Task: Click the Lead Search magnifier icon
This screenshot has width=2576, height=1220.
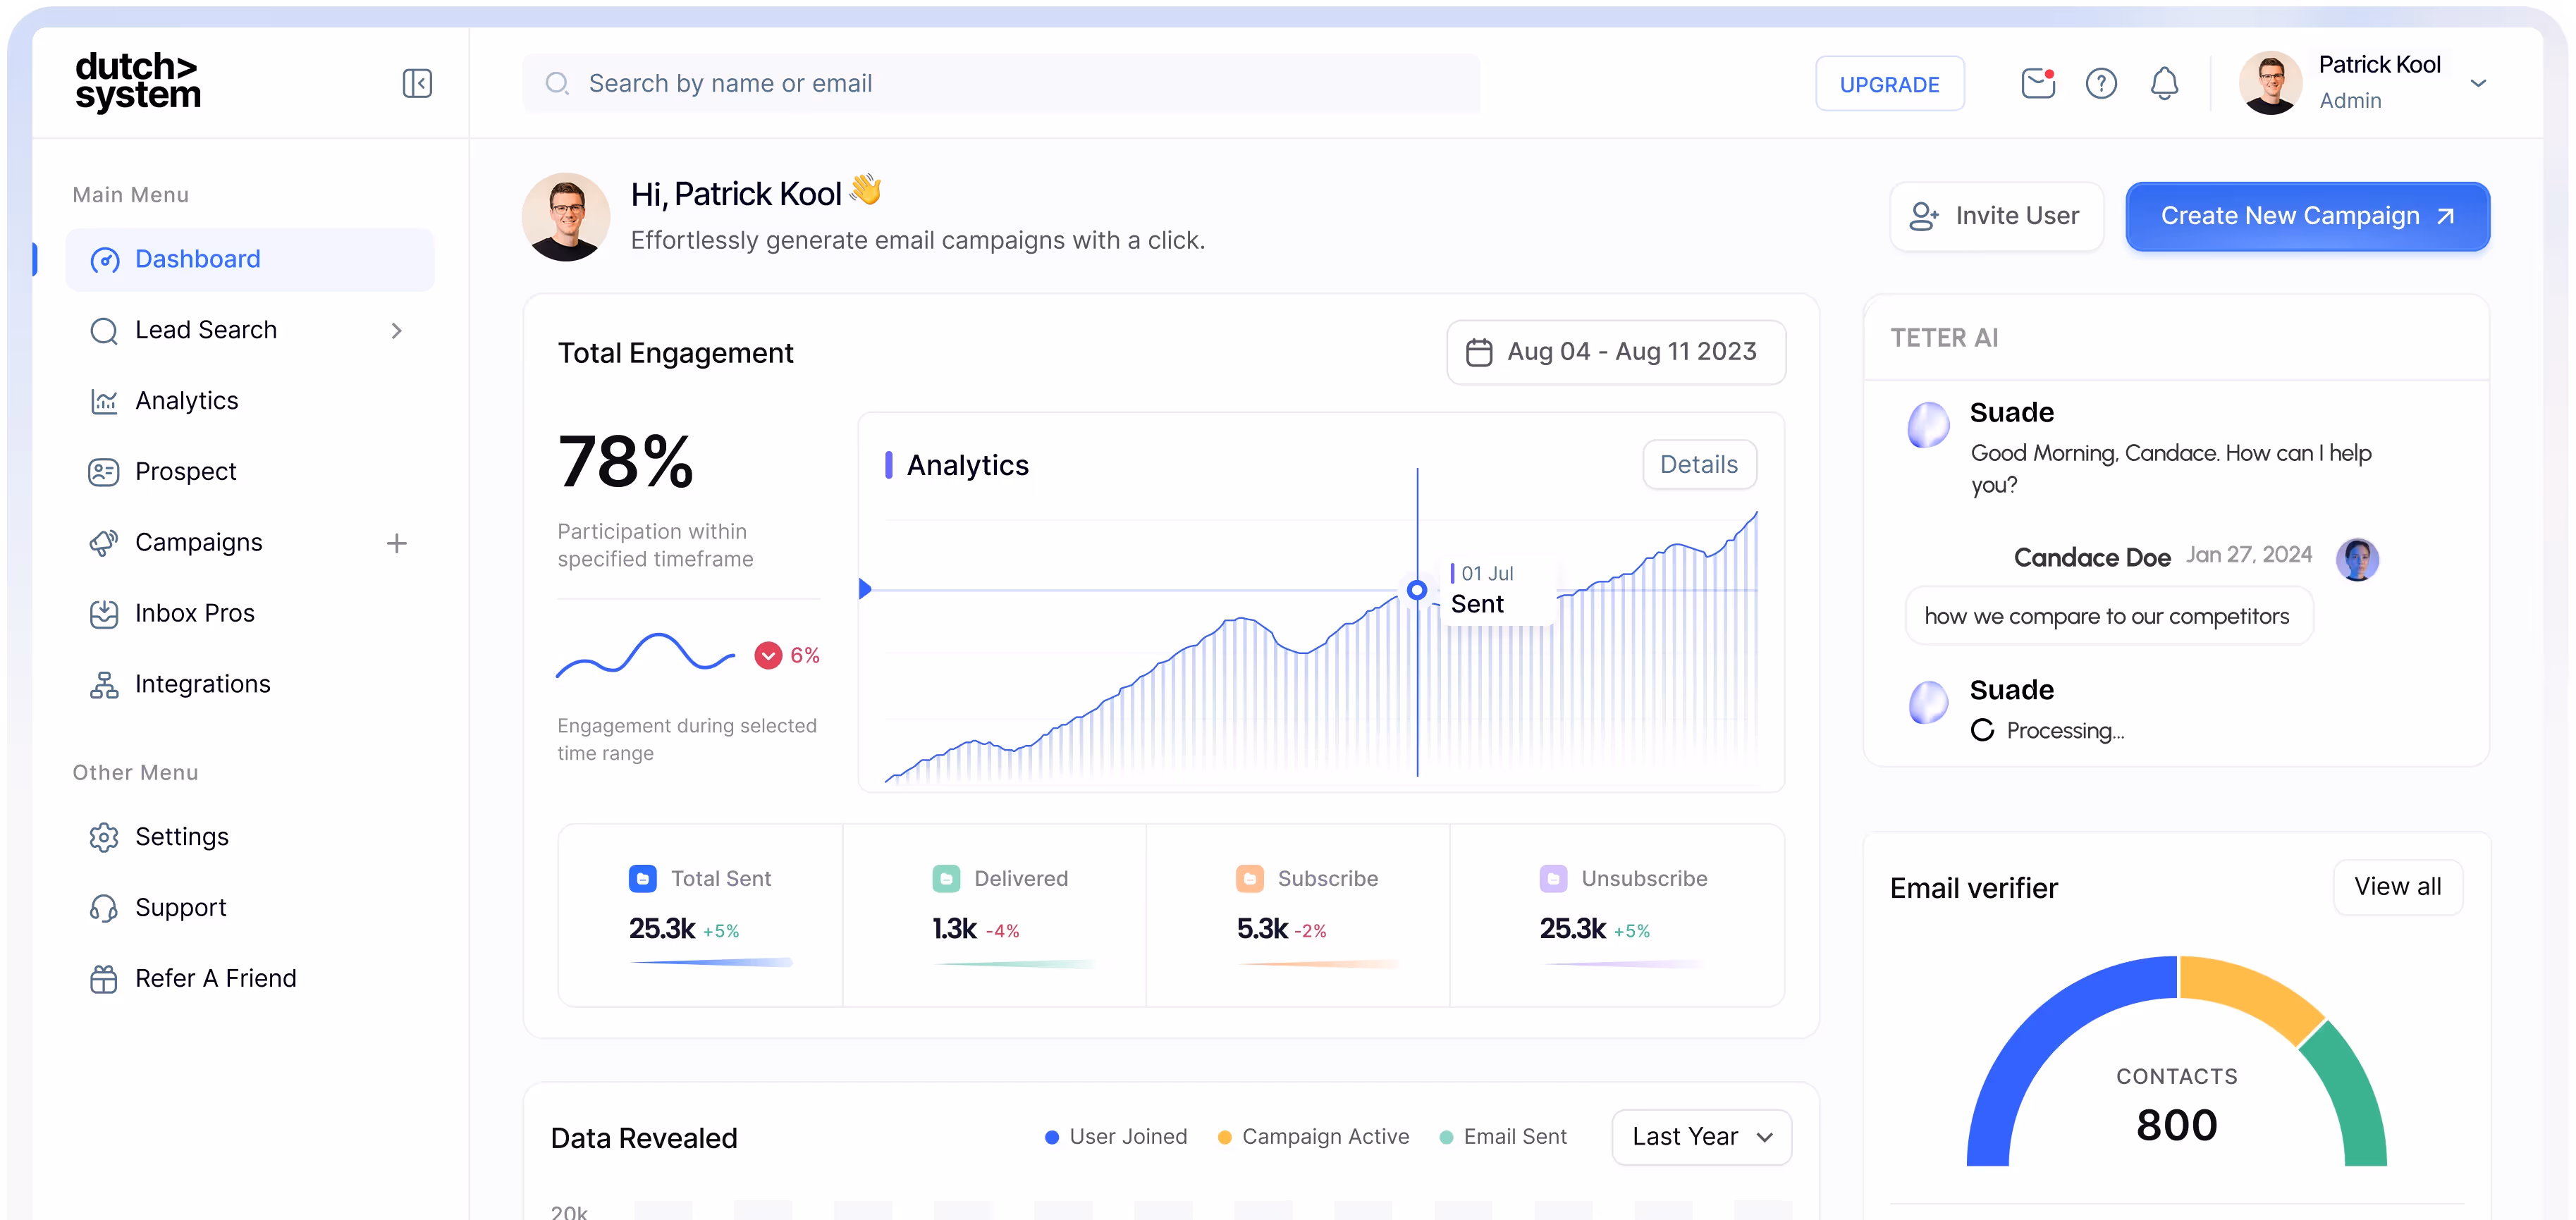Action: [x=104, y=331]
